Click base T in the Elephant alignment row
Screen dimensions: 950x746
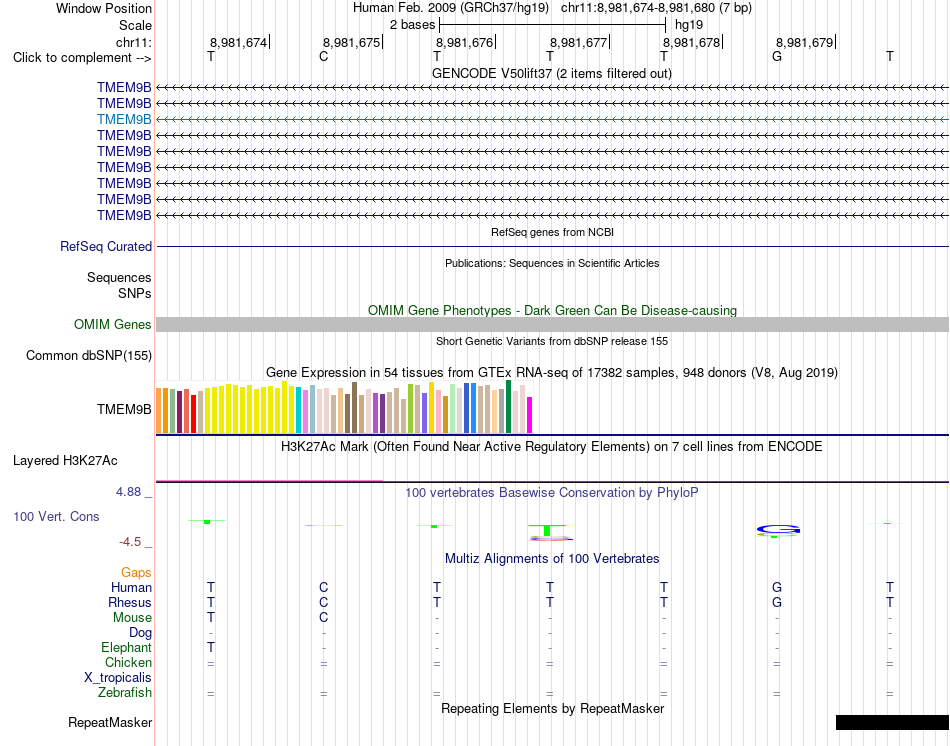pyautogui.click(x=211, y=647)
